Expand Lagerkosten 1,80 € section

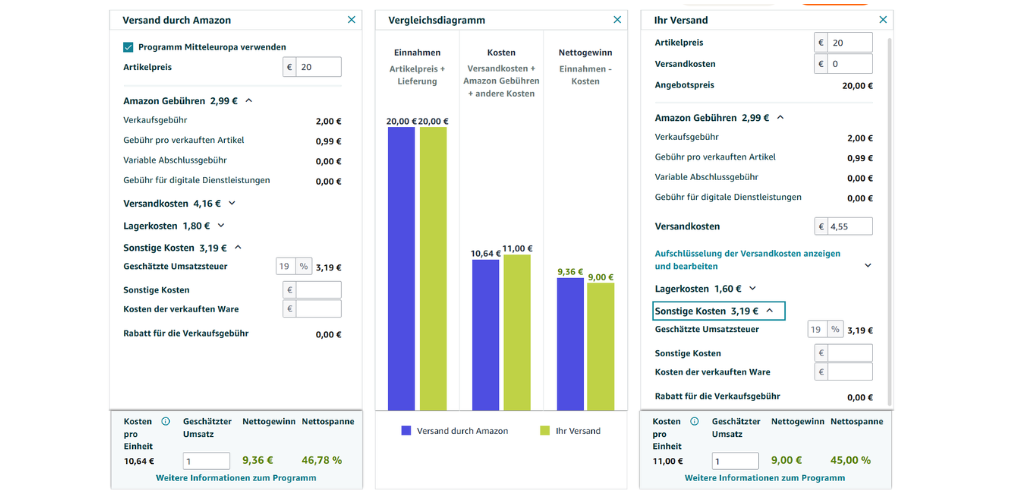pos(221,225)
